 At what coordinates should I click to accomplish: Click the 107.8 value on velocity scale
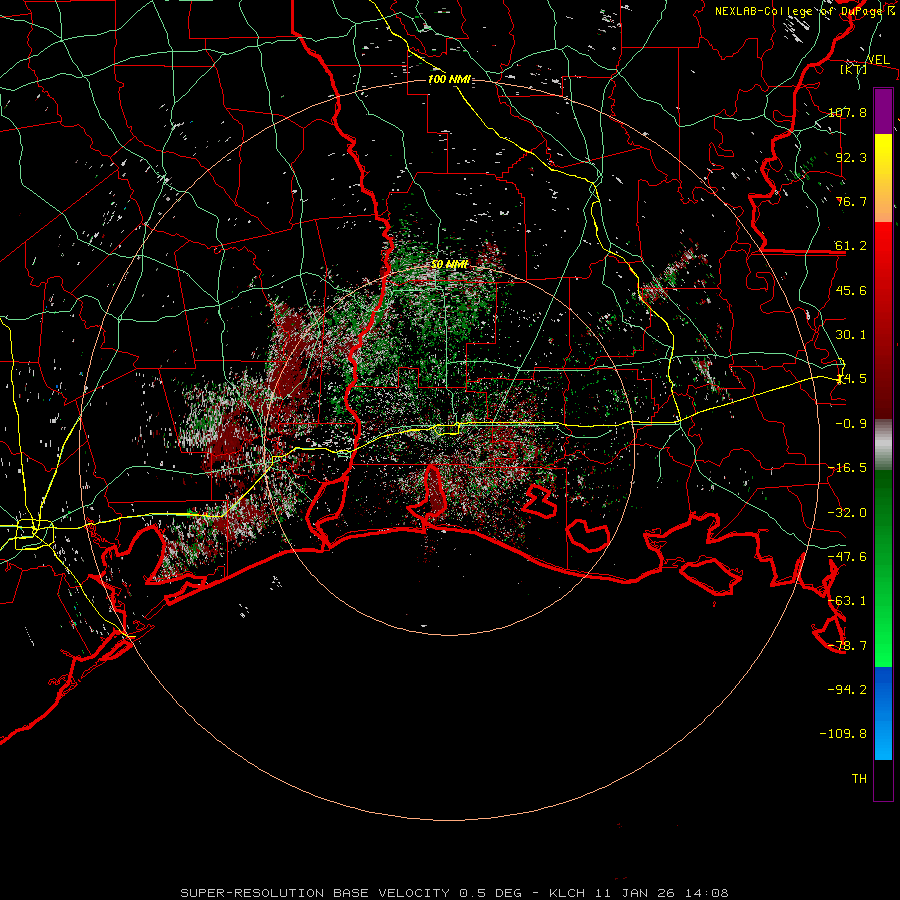pos(847,112)
